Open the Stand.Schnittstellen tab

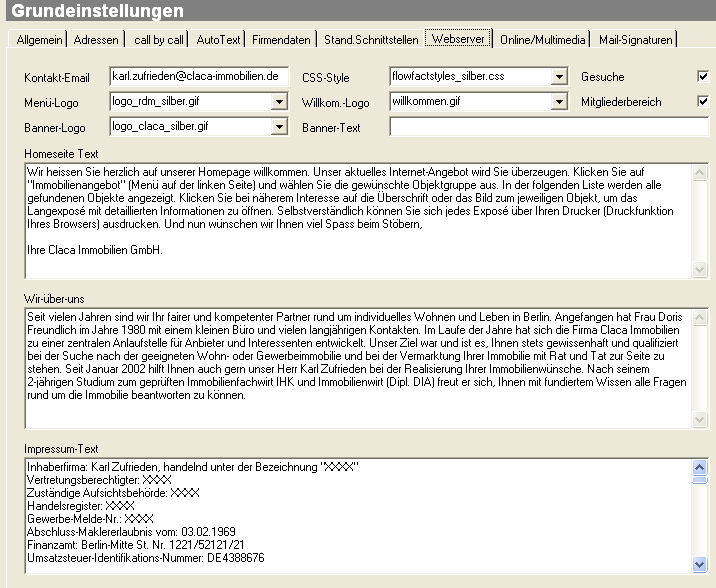371,40
